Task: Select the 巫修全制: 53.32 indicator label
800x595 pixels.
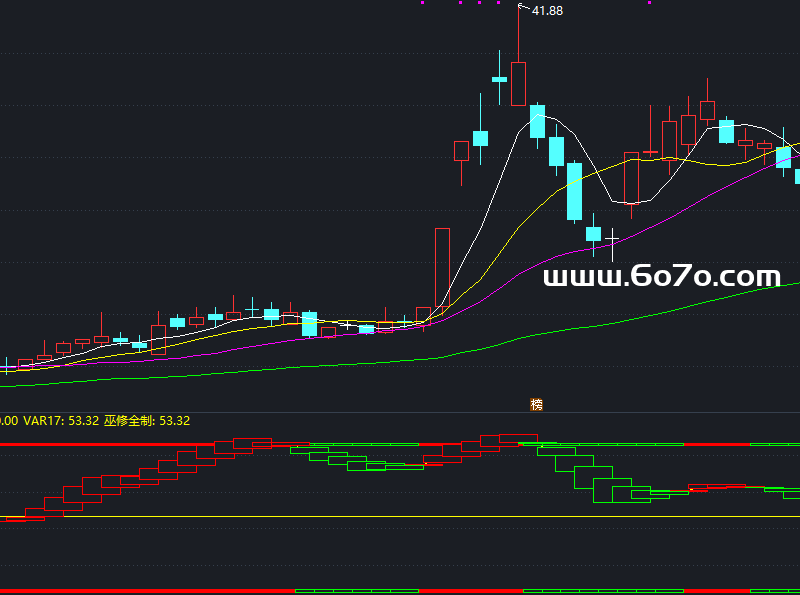Action: (147, 421)
